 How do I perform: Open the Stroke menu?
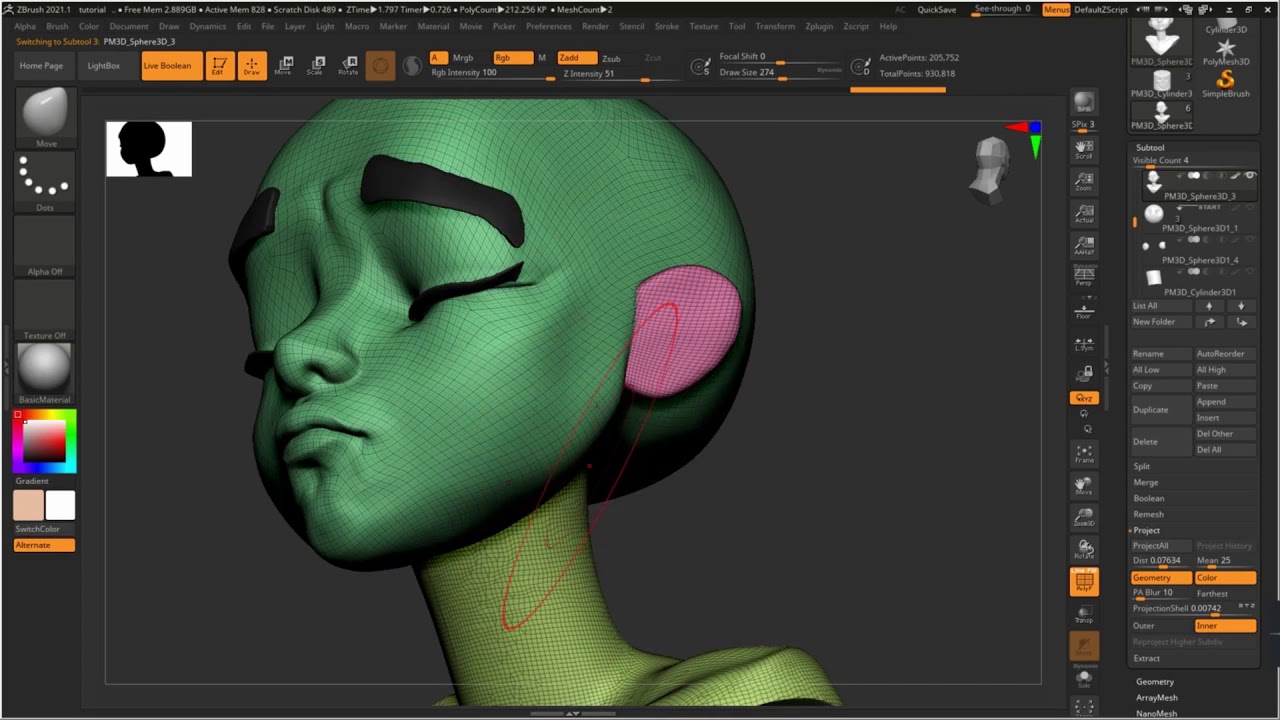coord(667,26)
